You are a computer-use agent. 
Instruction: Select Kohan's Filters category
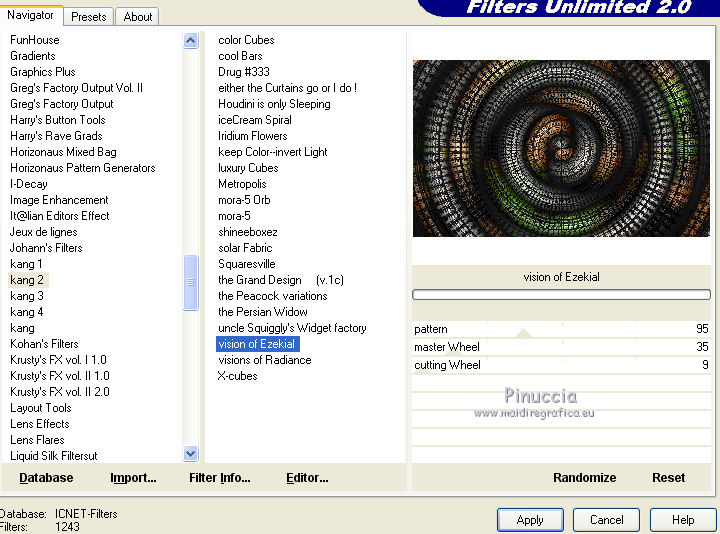click(x=44, y=344)
